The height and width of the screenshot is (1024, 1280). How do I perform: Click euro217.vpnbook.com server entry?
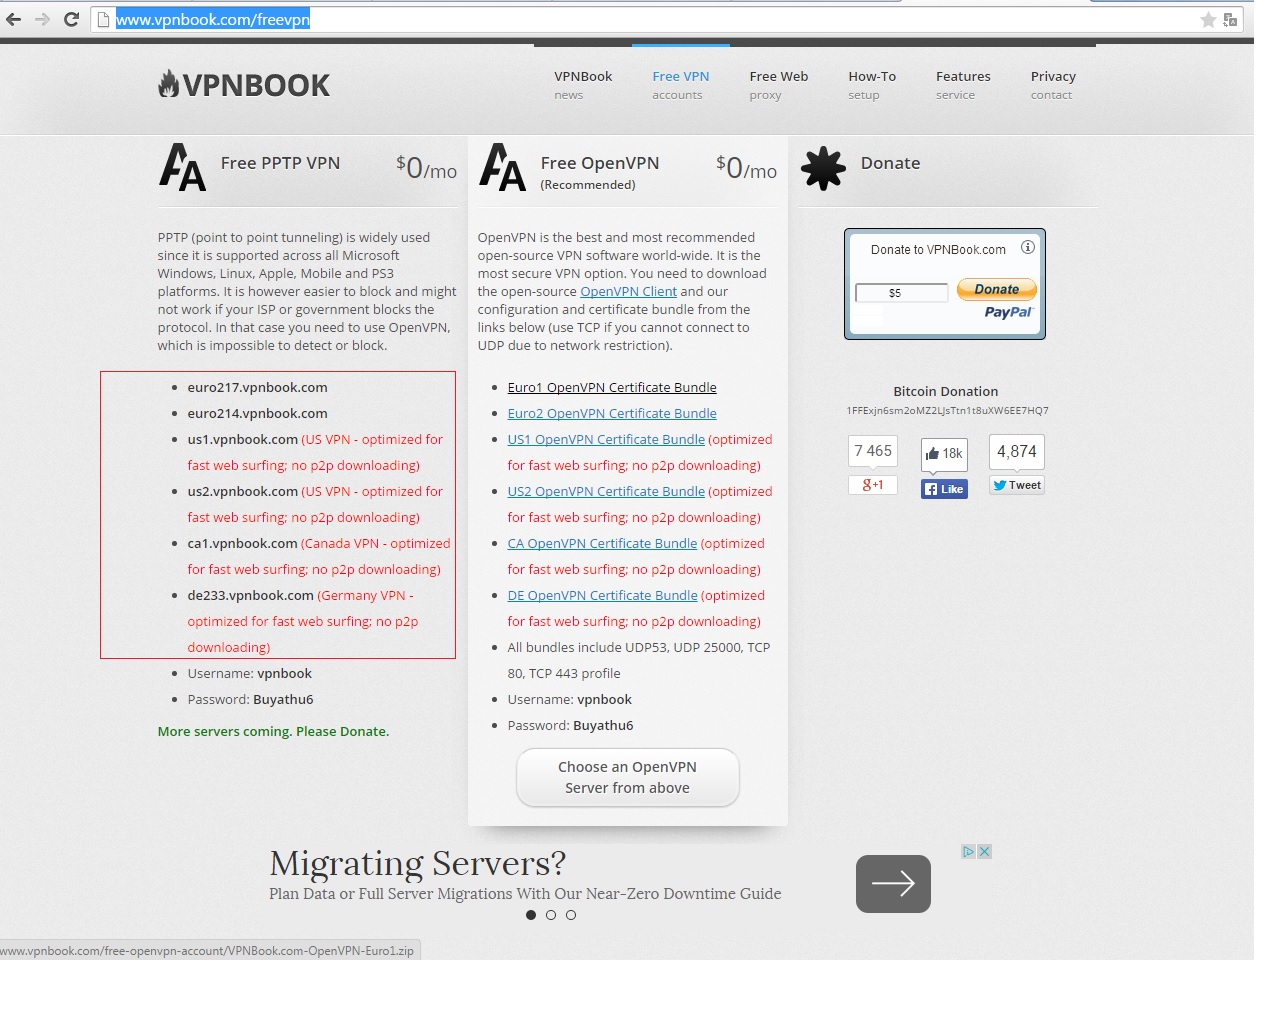(257, 388)
